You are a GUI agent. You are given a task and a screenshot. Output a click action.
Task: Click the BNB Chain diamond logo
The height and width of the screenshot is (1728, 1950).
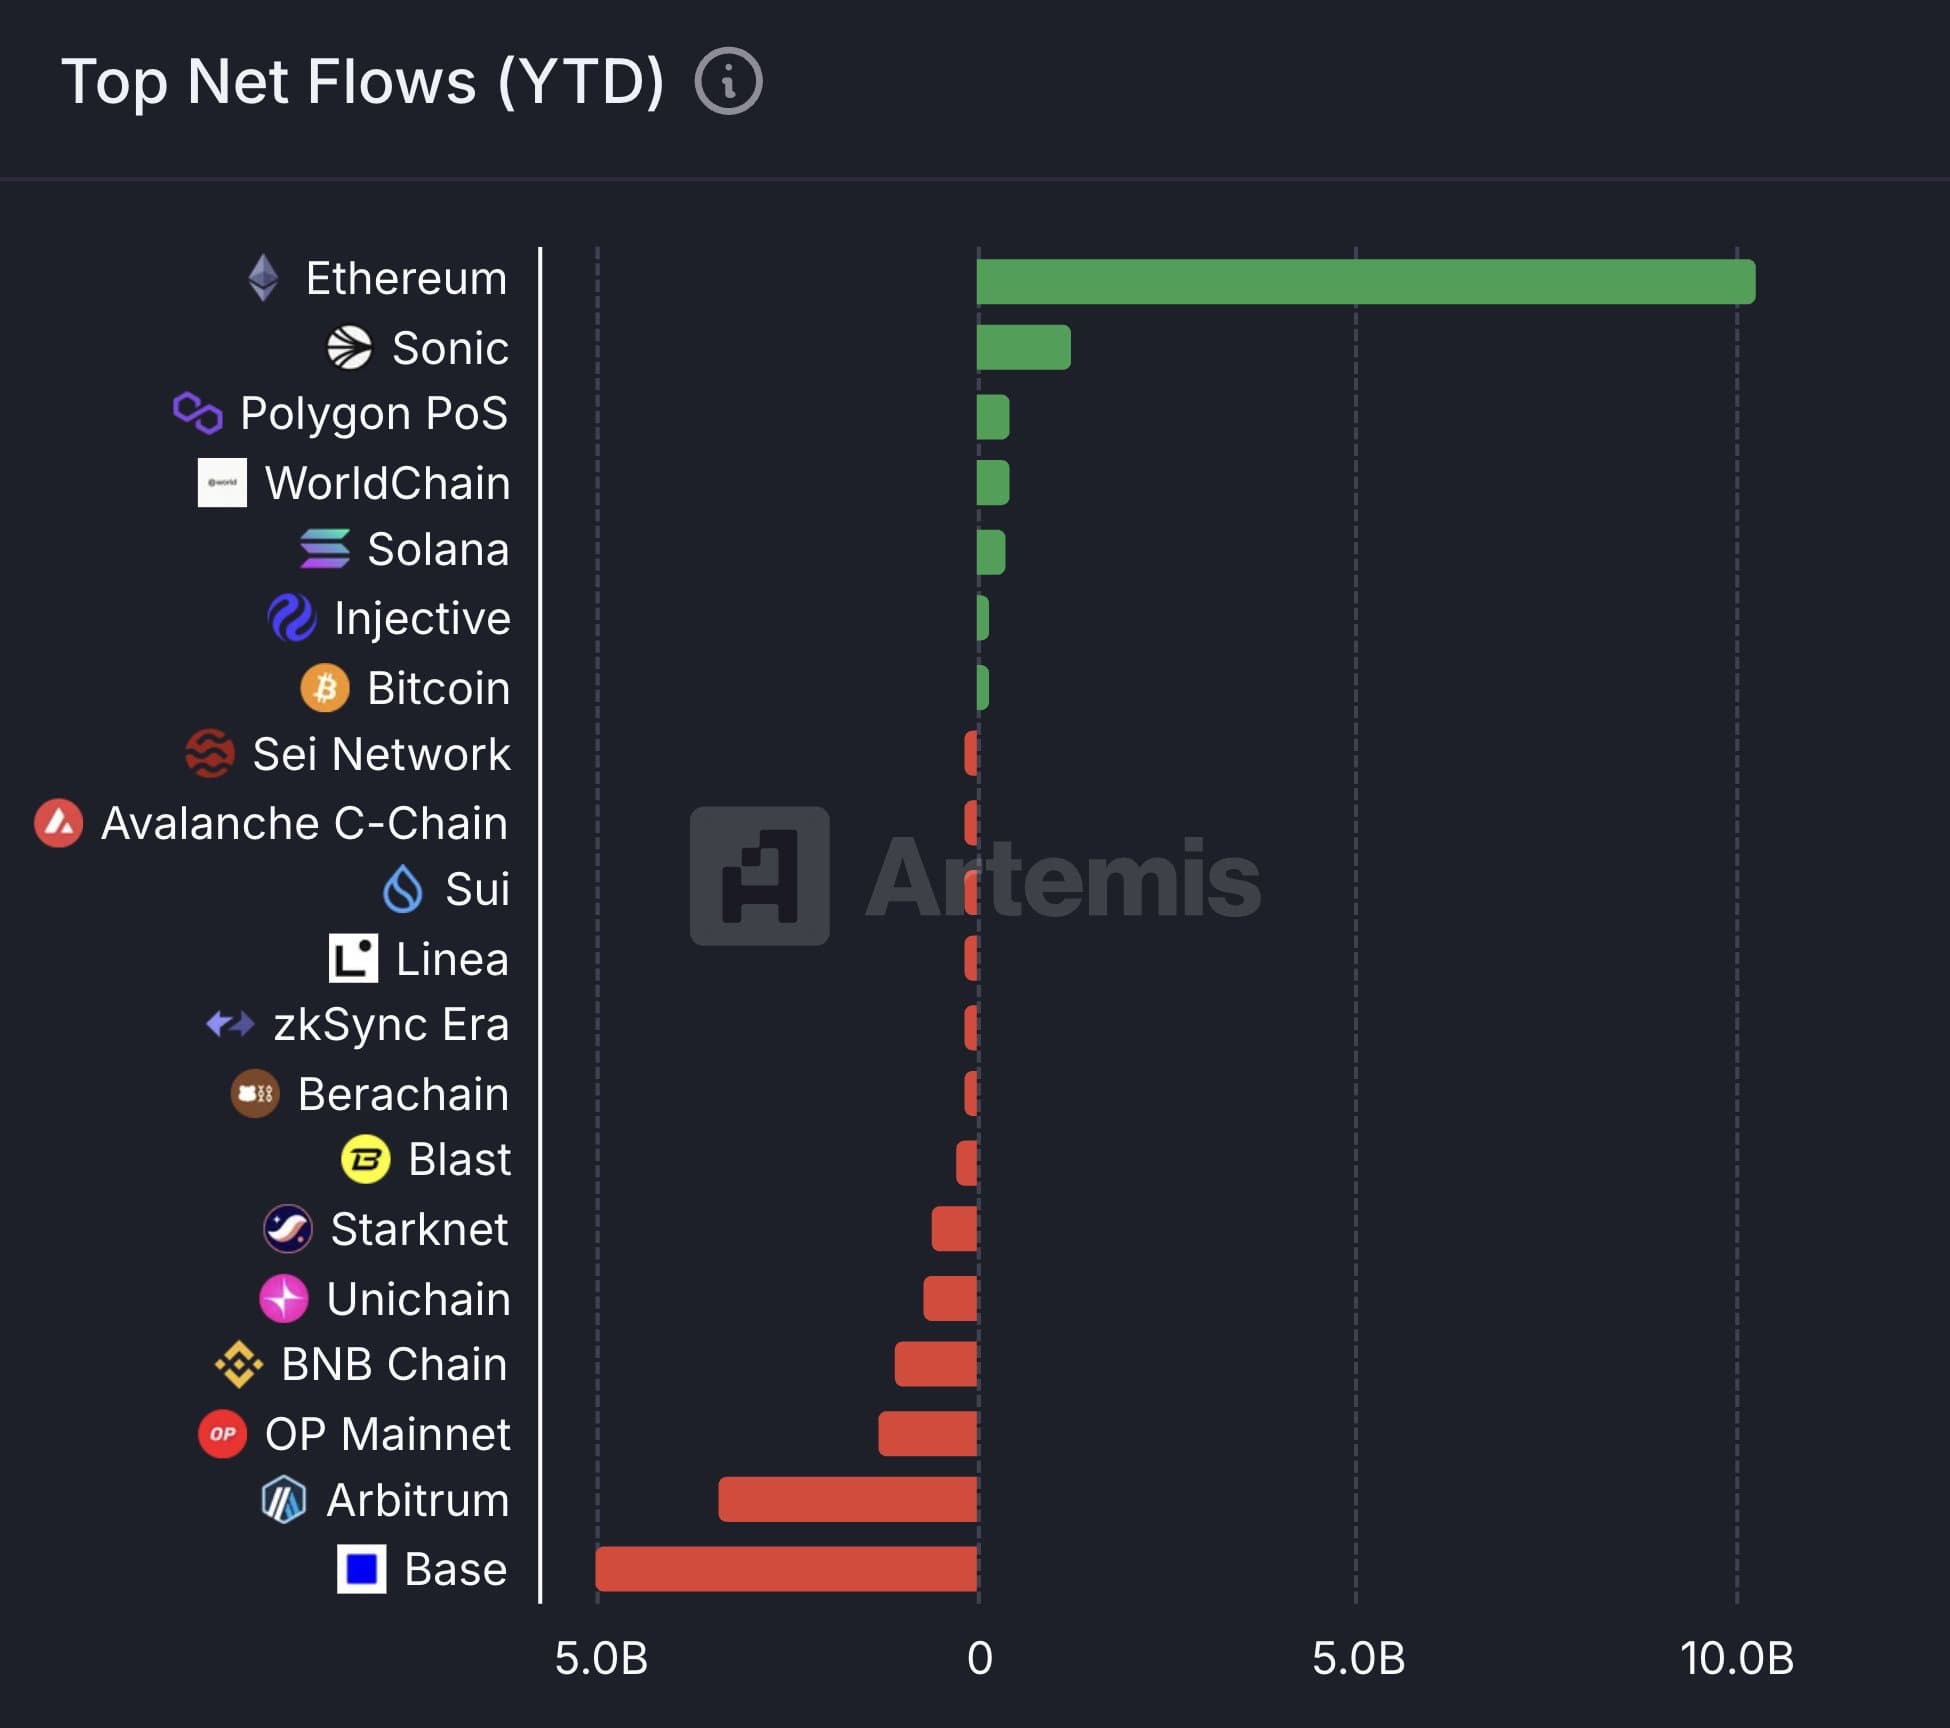[x=239, y=1364]
